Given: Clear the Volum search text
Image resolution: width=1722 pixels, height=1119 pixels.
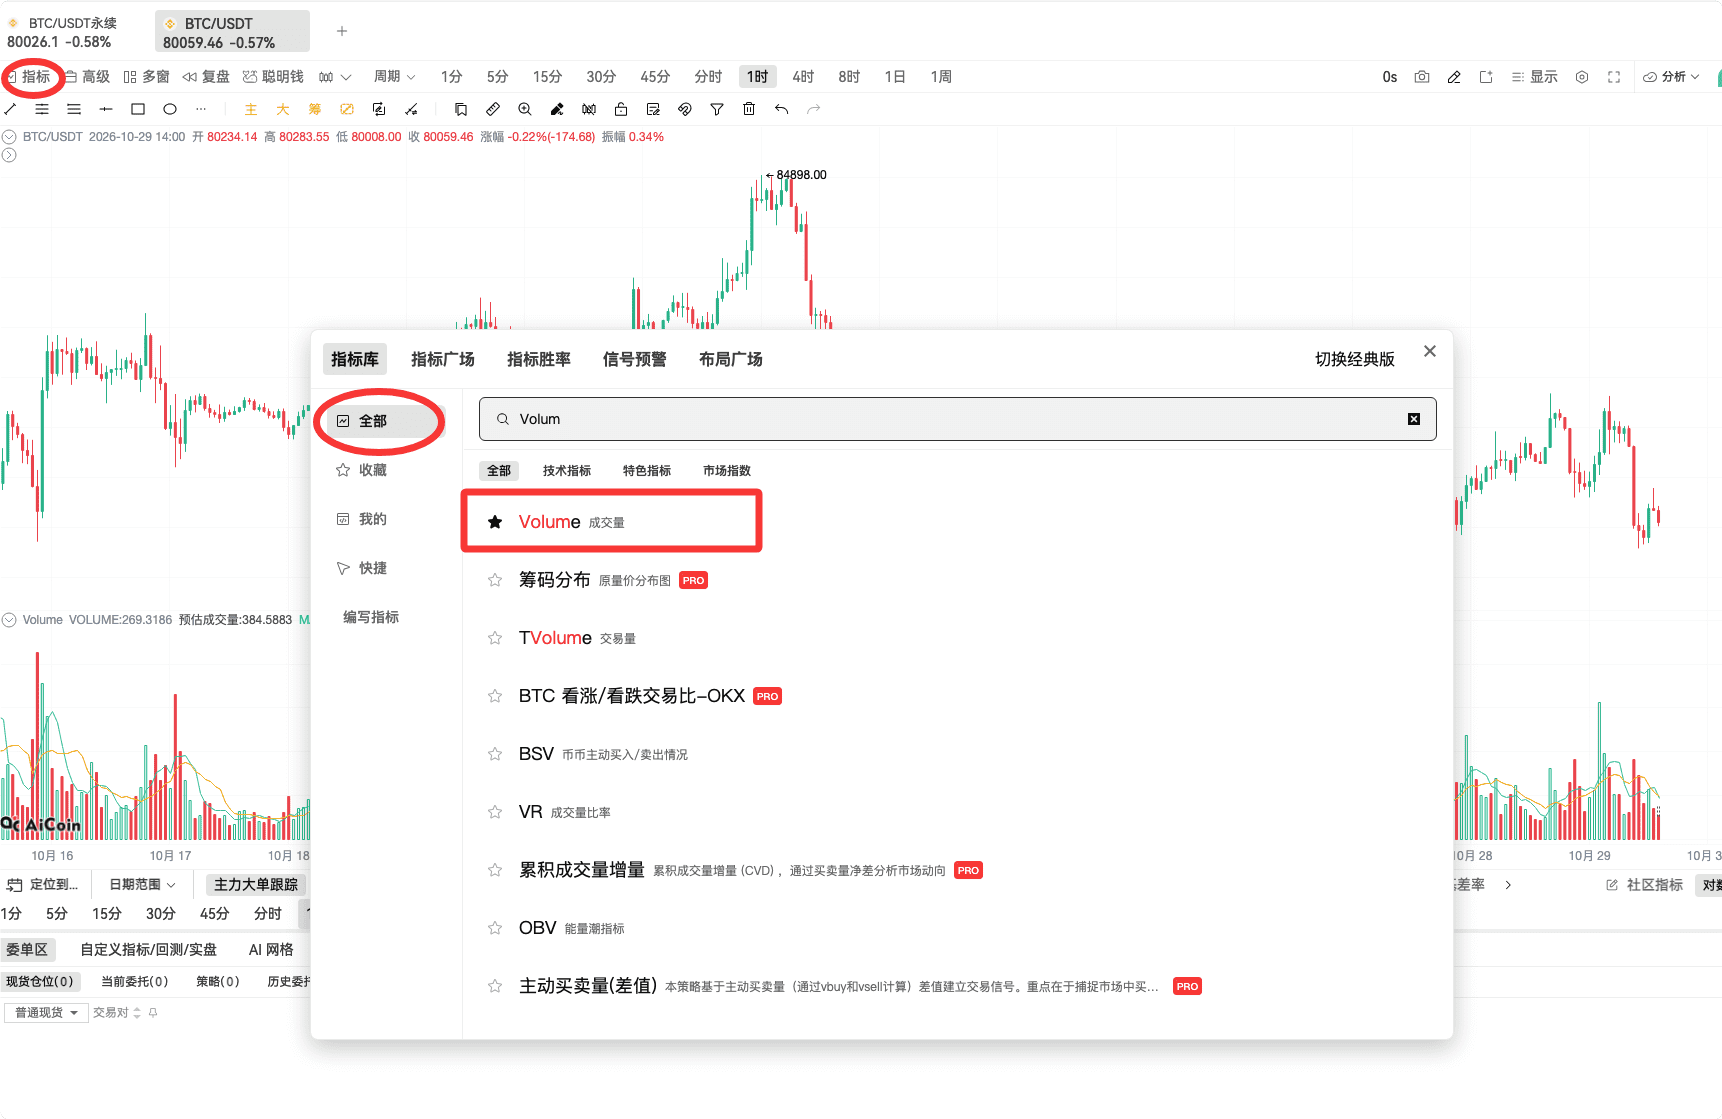Looking at the screenshot, I should (1414, 419).
